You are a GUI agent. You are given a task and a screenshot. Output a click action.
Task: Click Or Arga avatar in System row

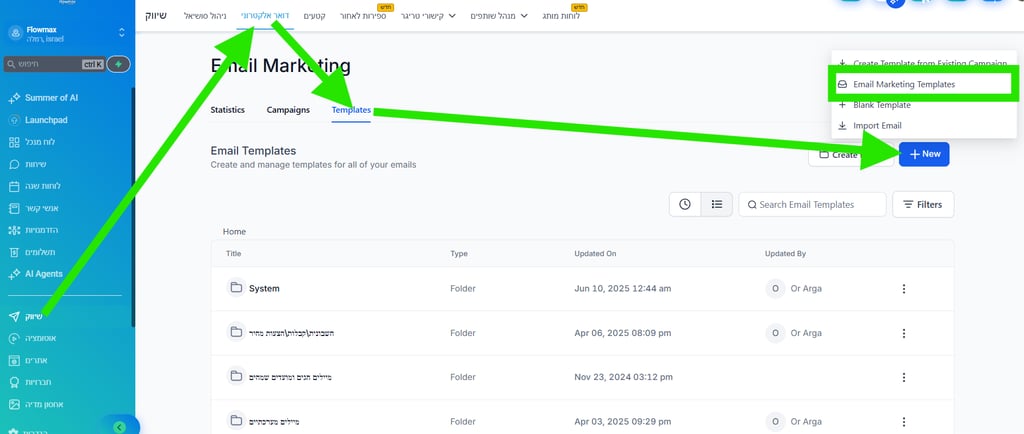(775, 288)
